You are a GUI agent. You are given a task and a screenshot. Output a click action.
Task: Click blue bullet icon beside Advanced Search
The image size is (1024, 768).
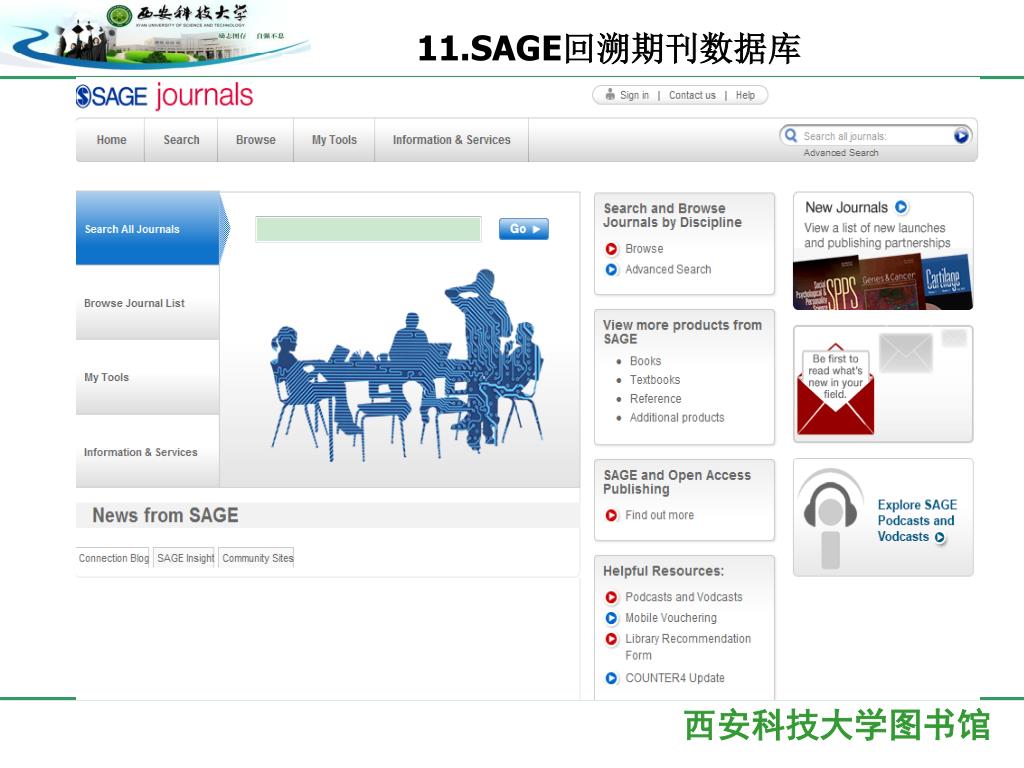pyautogui.click(x=611, y=270)
